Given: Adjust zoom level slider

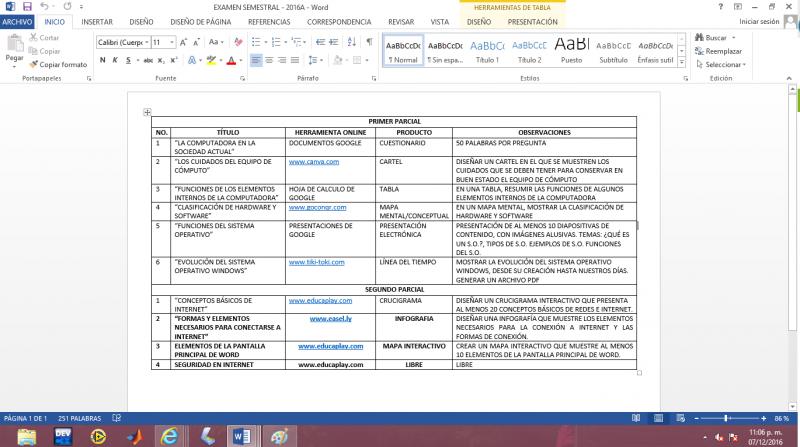Looking at the screenshot, I should coord(726,418).
